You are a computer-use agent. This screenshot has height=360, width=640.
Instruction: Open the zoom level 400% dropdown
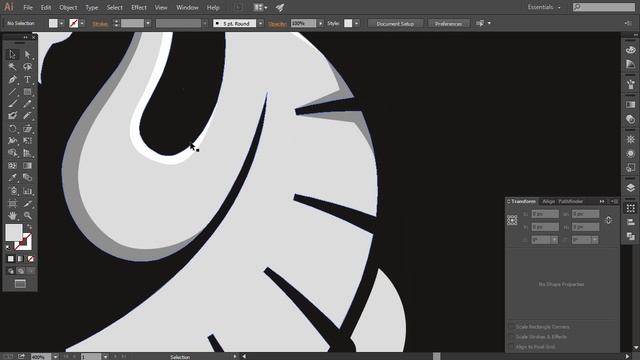coord(55,357)
